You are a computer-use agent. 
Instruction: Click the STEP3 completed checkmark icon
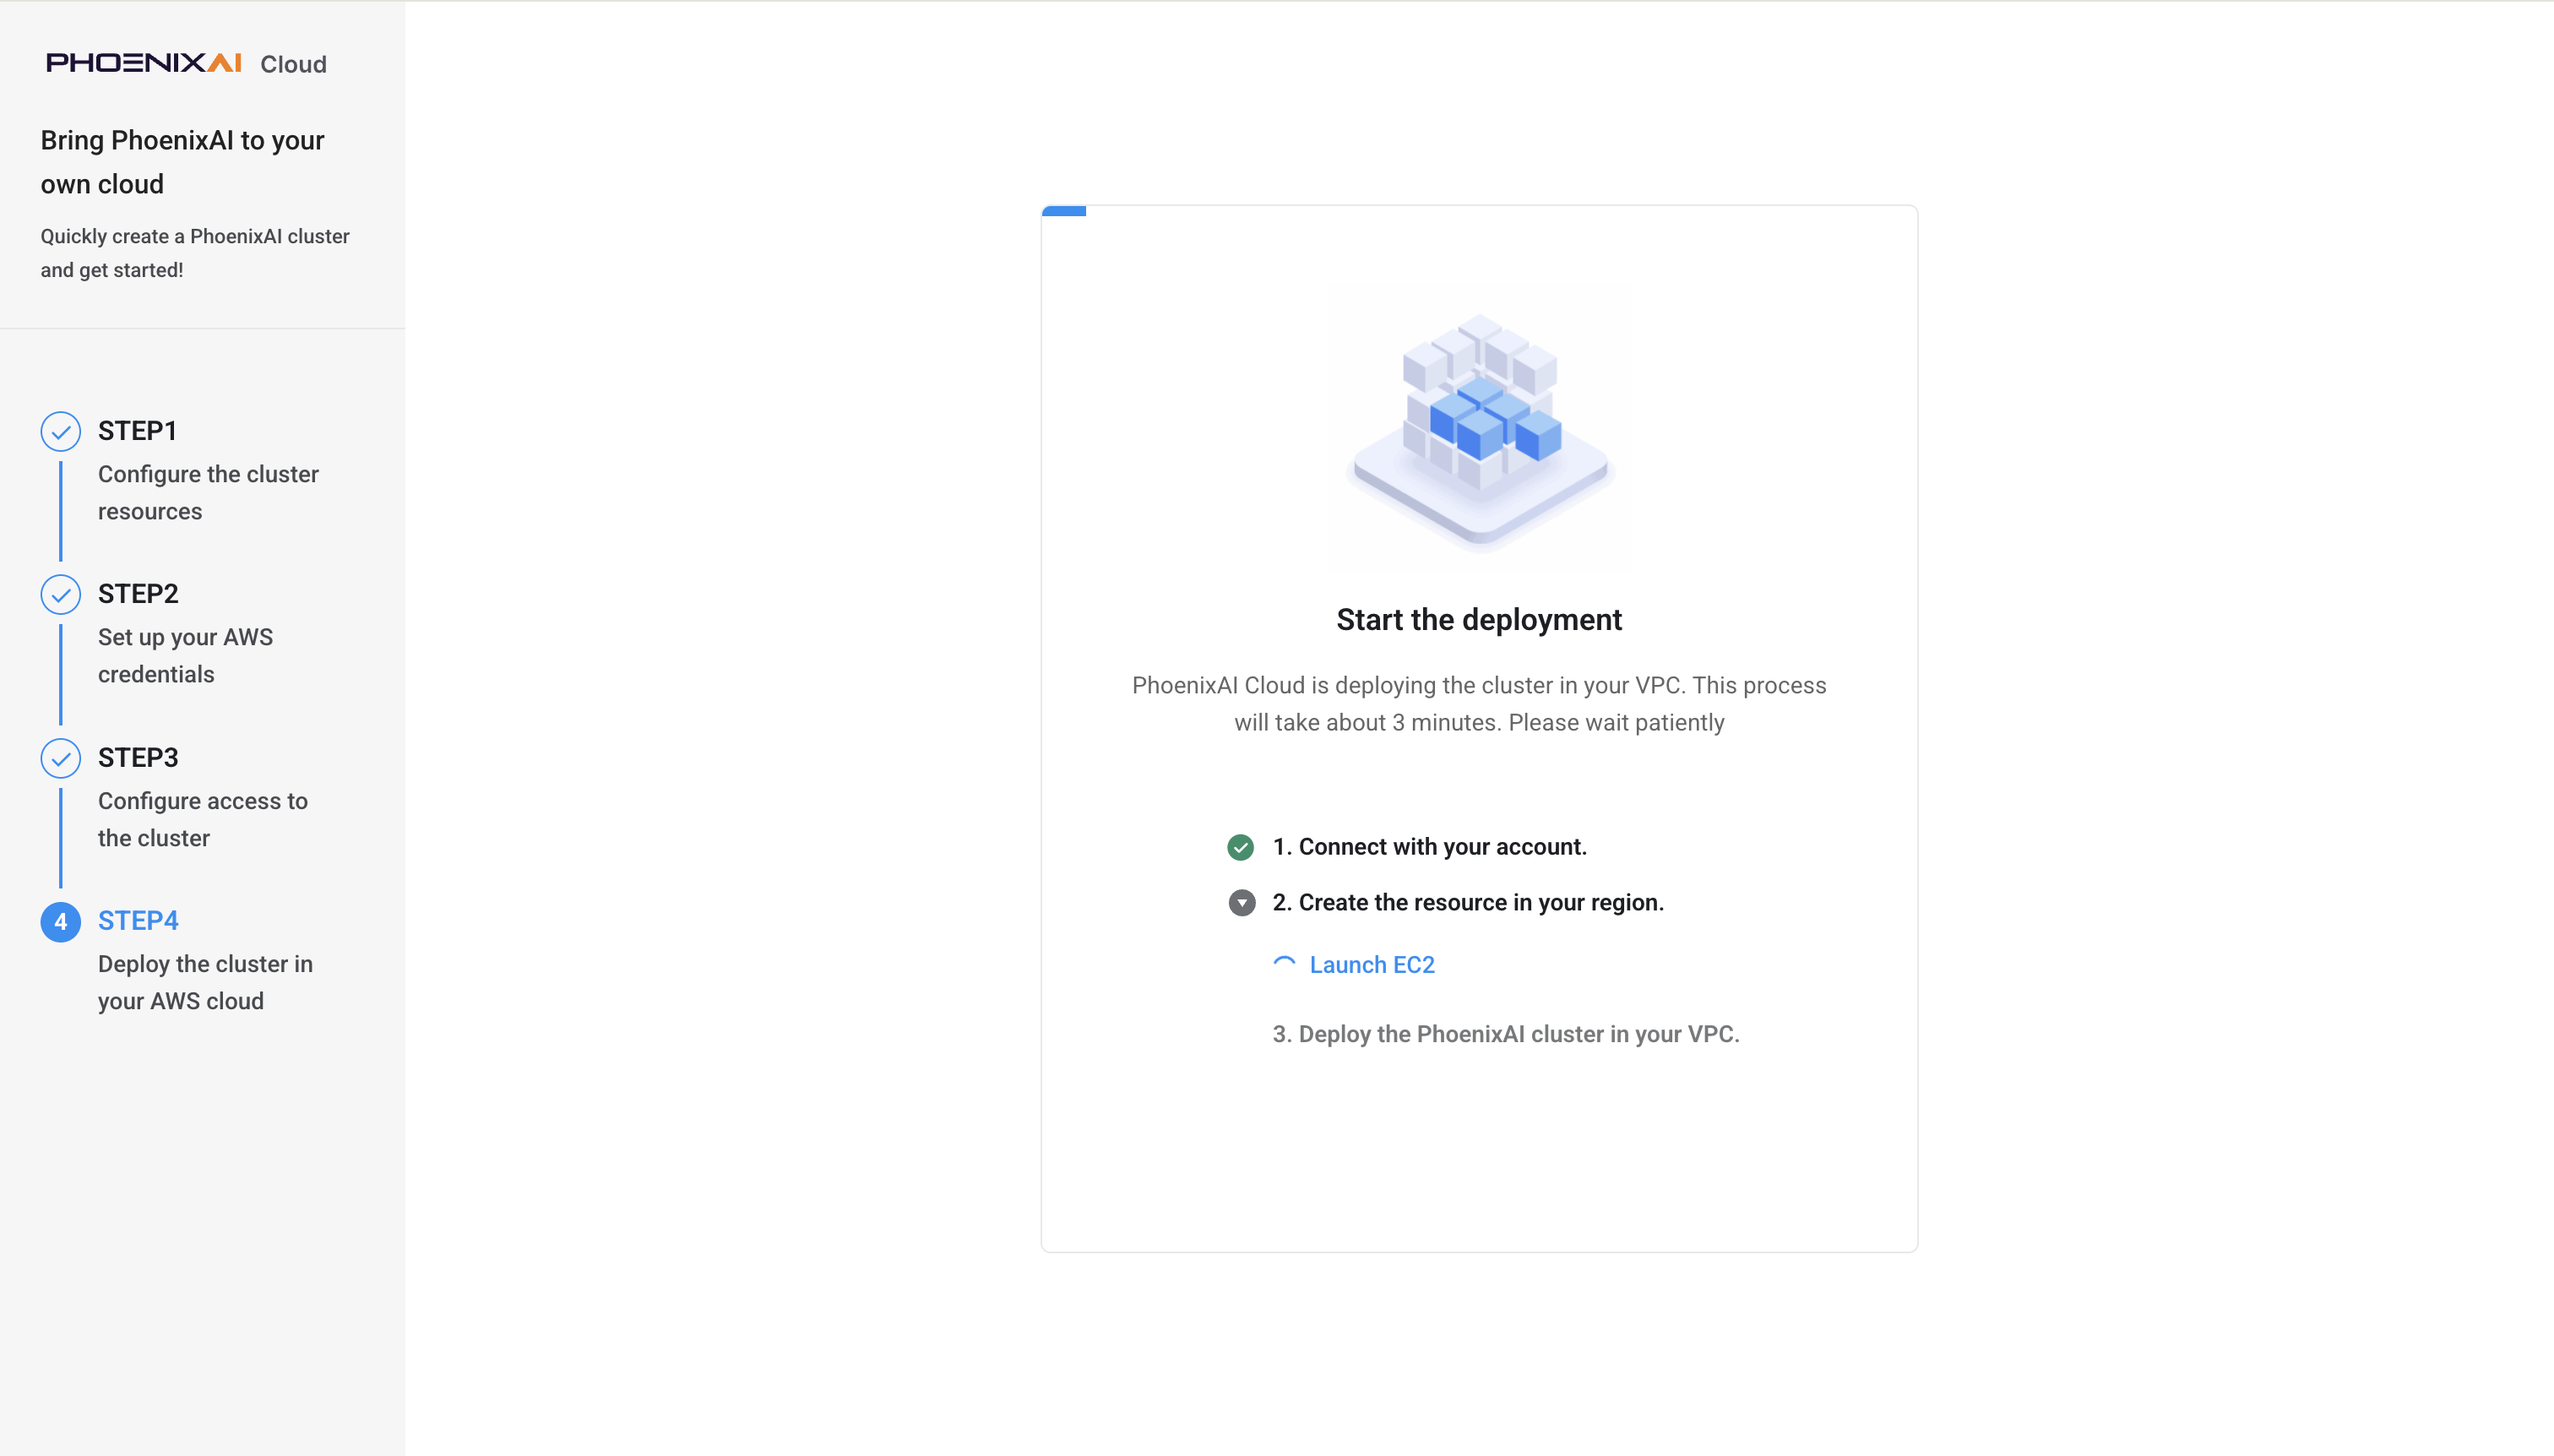tap(61, 758)
